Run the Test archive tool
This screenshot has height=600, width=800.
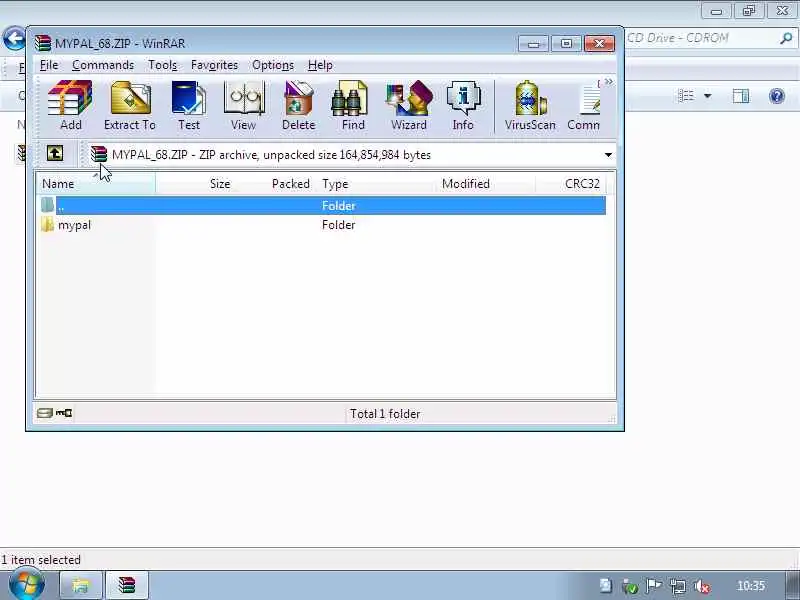click(x=189, y=105)
